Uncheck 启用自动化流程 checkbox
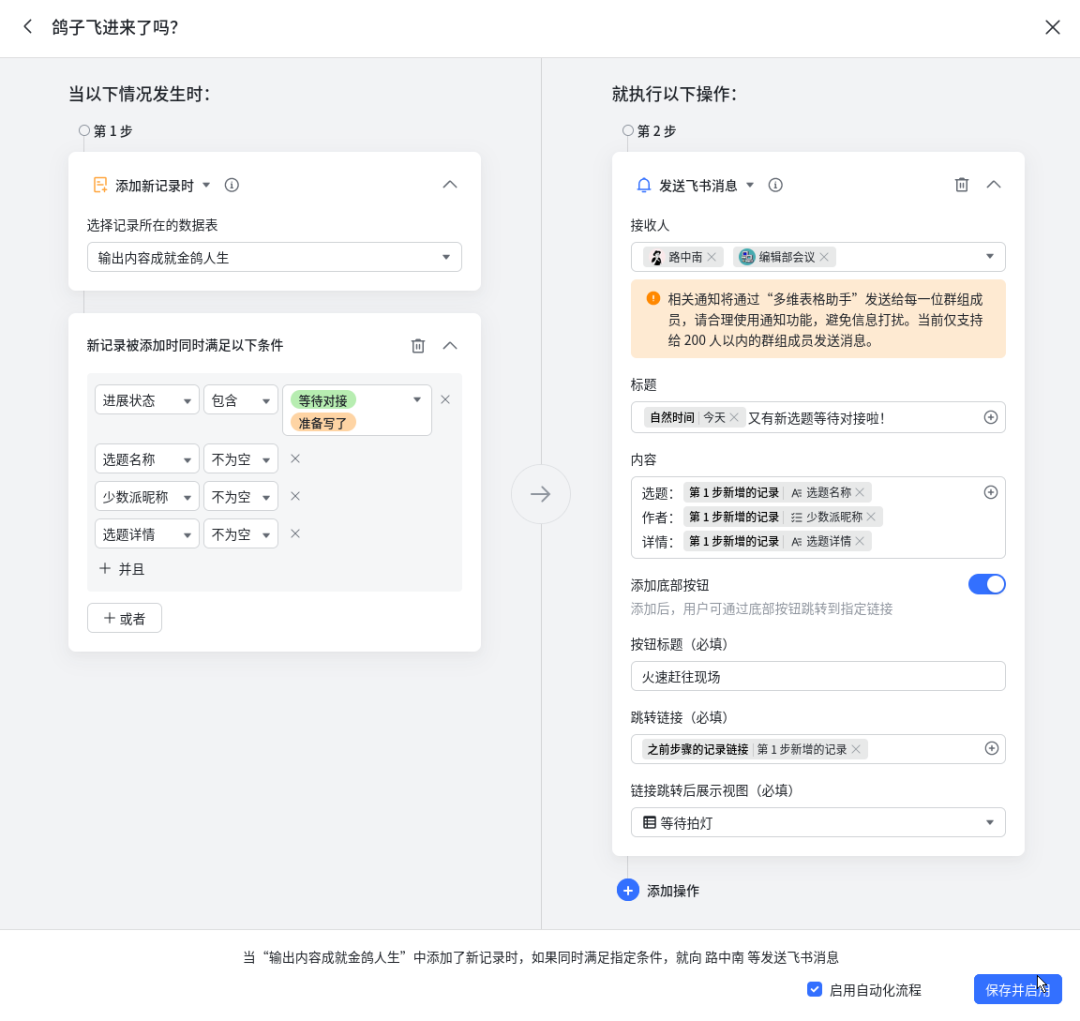The height and width of the screenshot is (1021, 1080). click(814, 989)
